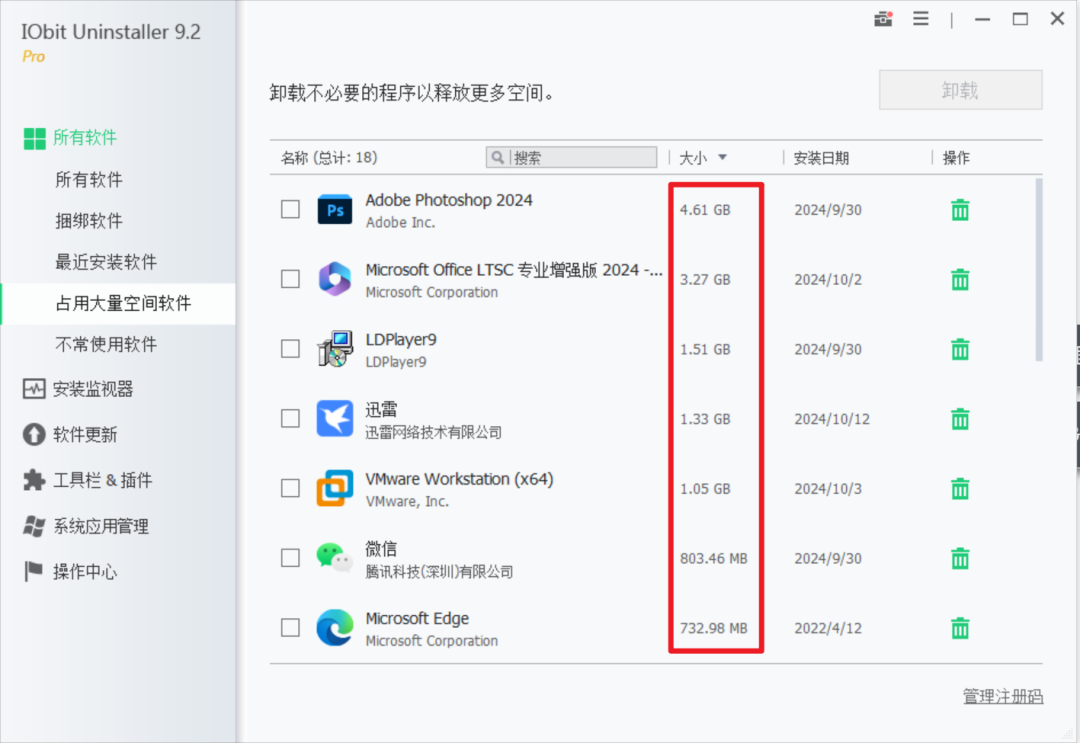Click the 3.27 GB size value

[x=705, y=280]
